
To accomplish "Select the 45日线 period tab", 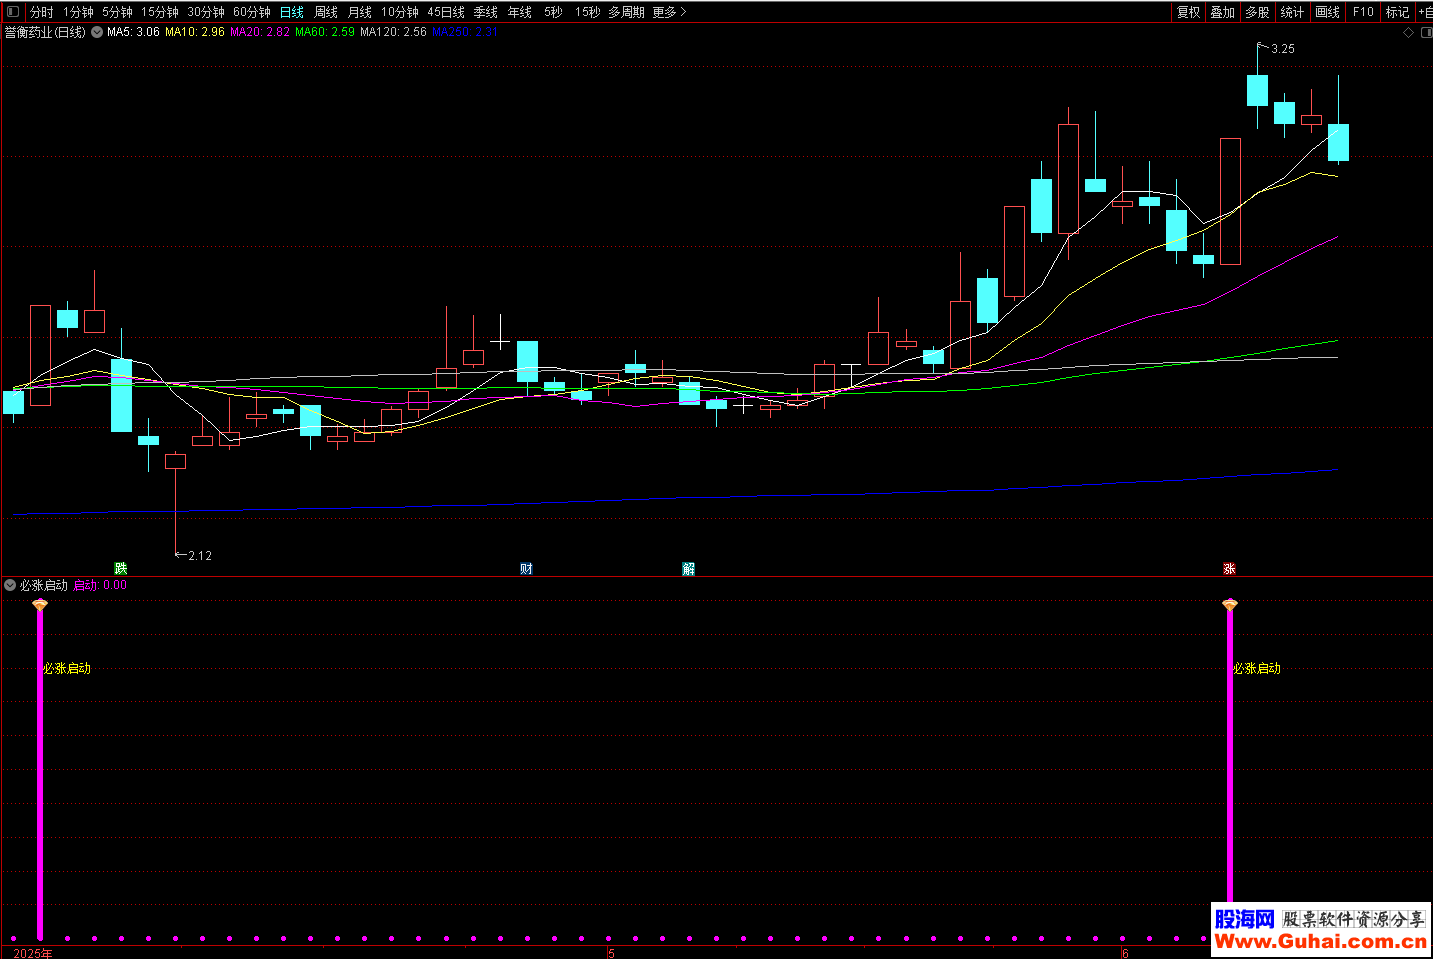I will click(446, 12).
